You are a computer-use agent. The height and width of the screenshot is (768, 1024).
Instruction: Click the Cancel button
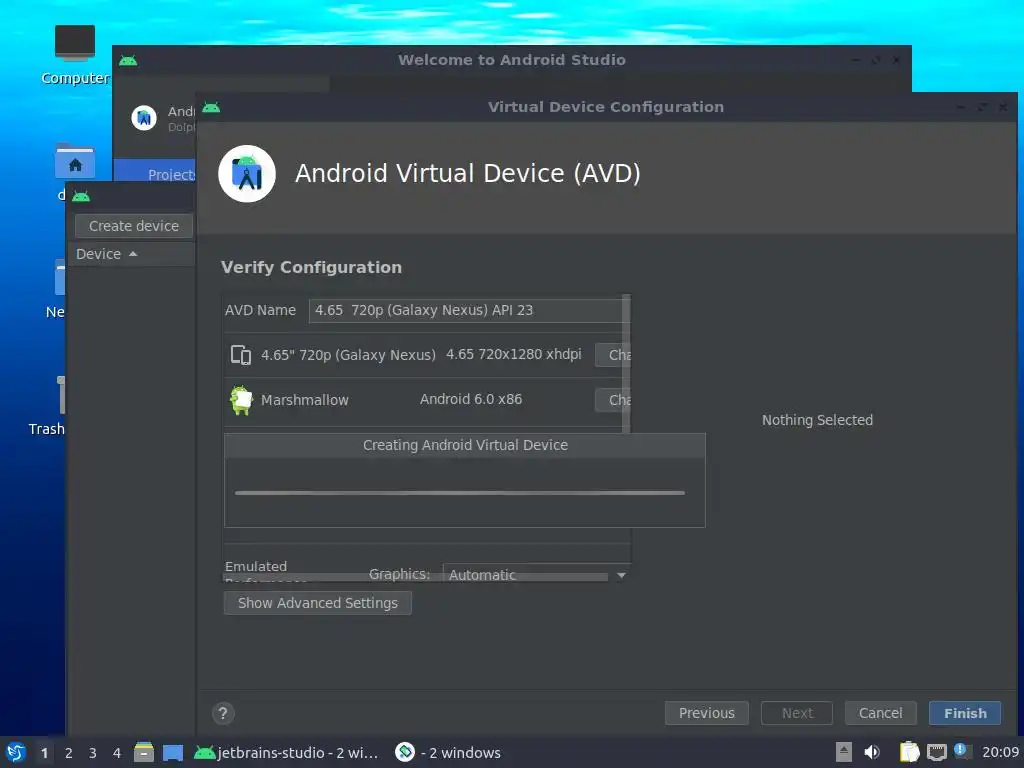(880, 713)
